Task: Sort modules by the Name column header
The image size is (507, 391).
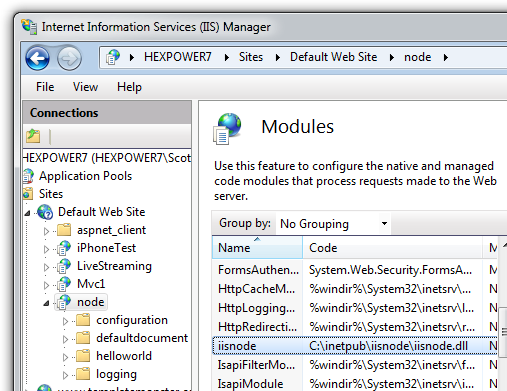Action: [x=257, y=247]
